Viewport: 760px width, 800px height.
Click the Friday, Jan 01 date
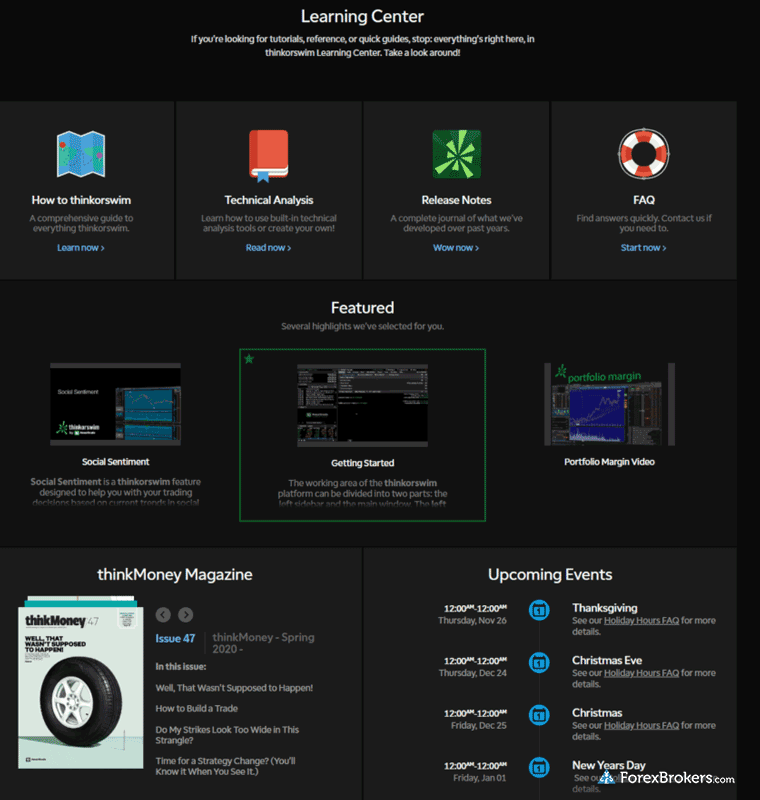[479, 778]
